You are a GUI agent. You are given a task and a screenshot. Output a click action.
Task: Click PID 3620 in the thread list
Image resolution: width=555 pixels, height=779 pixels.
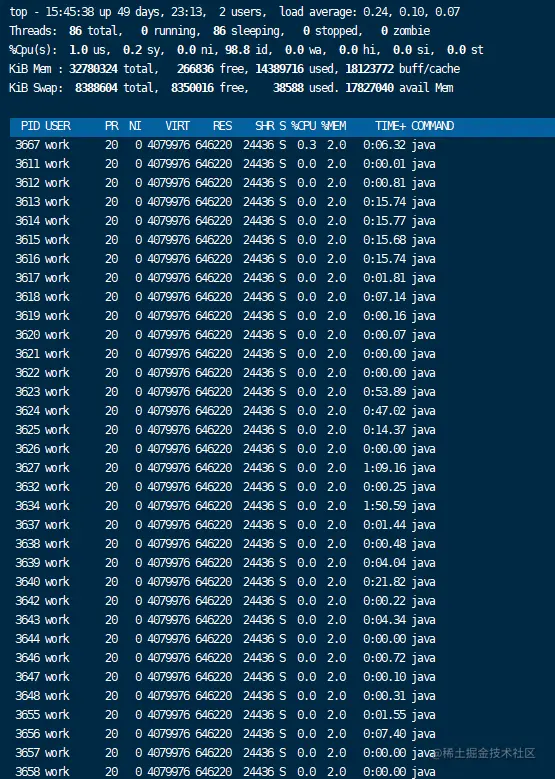point(27,335)
